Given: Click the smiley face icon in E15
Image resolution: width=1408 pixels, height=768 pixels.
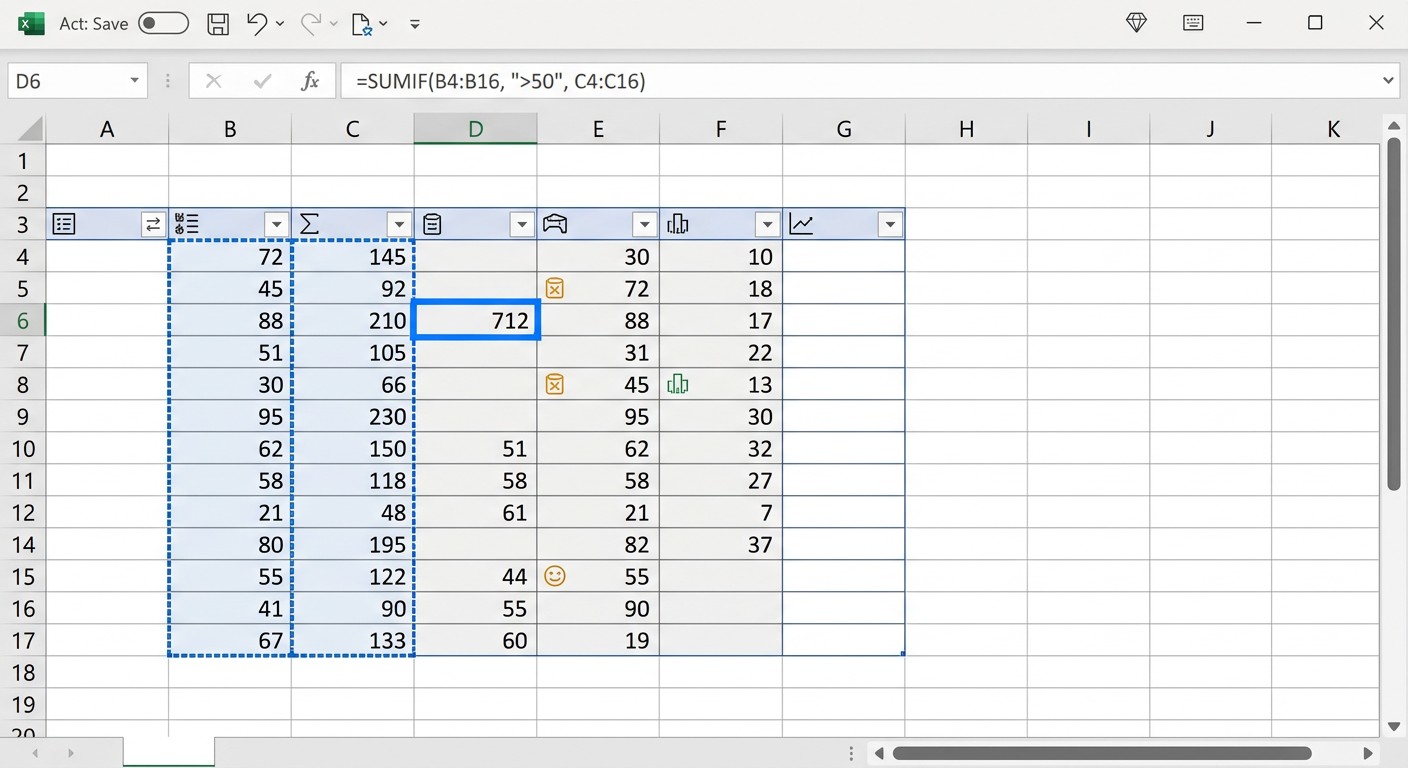Looking at the screenshot, I should click(555, 576).
